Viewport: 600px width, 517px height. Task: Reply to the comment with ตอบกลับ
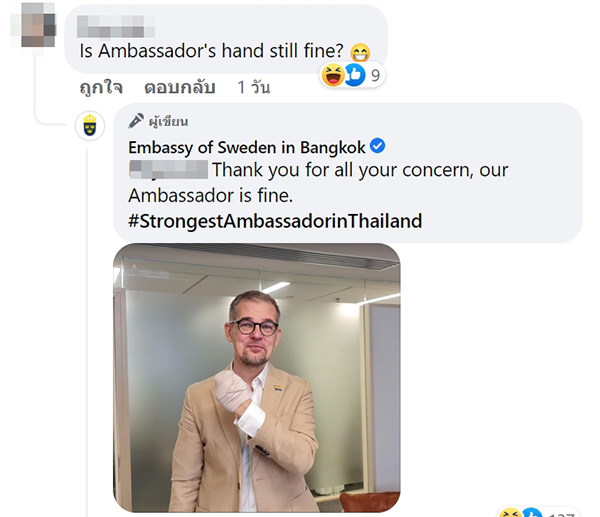pyautogui.click(x=179, y=87)
